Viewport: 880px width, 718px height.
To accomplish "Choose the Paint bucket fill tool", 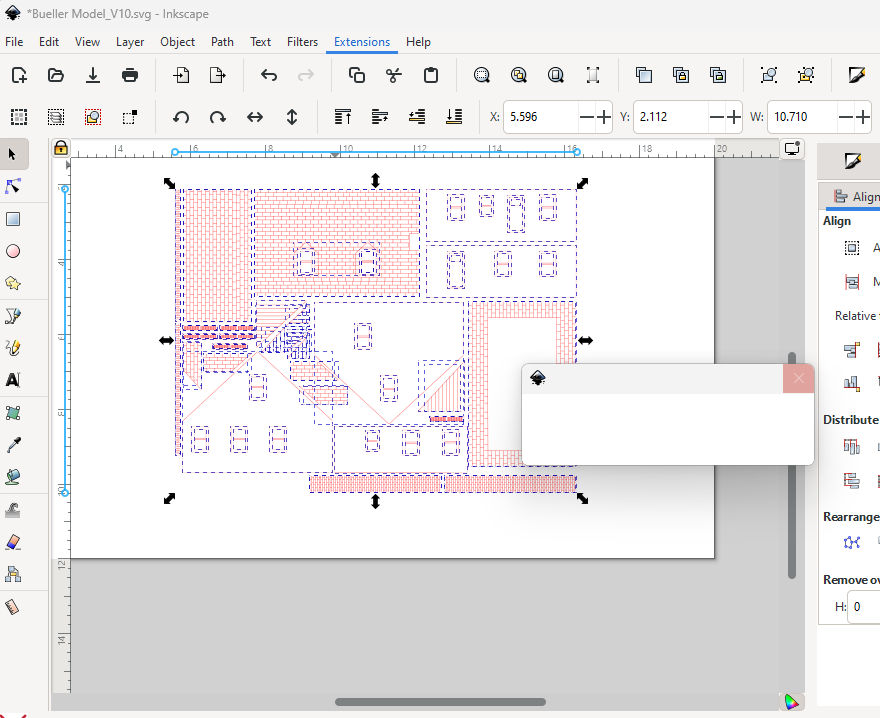I will [x=13, y=477].
